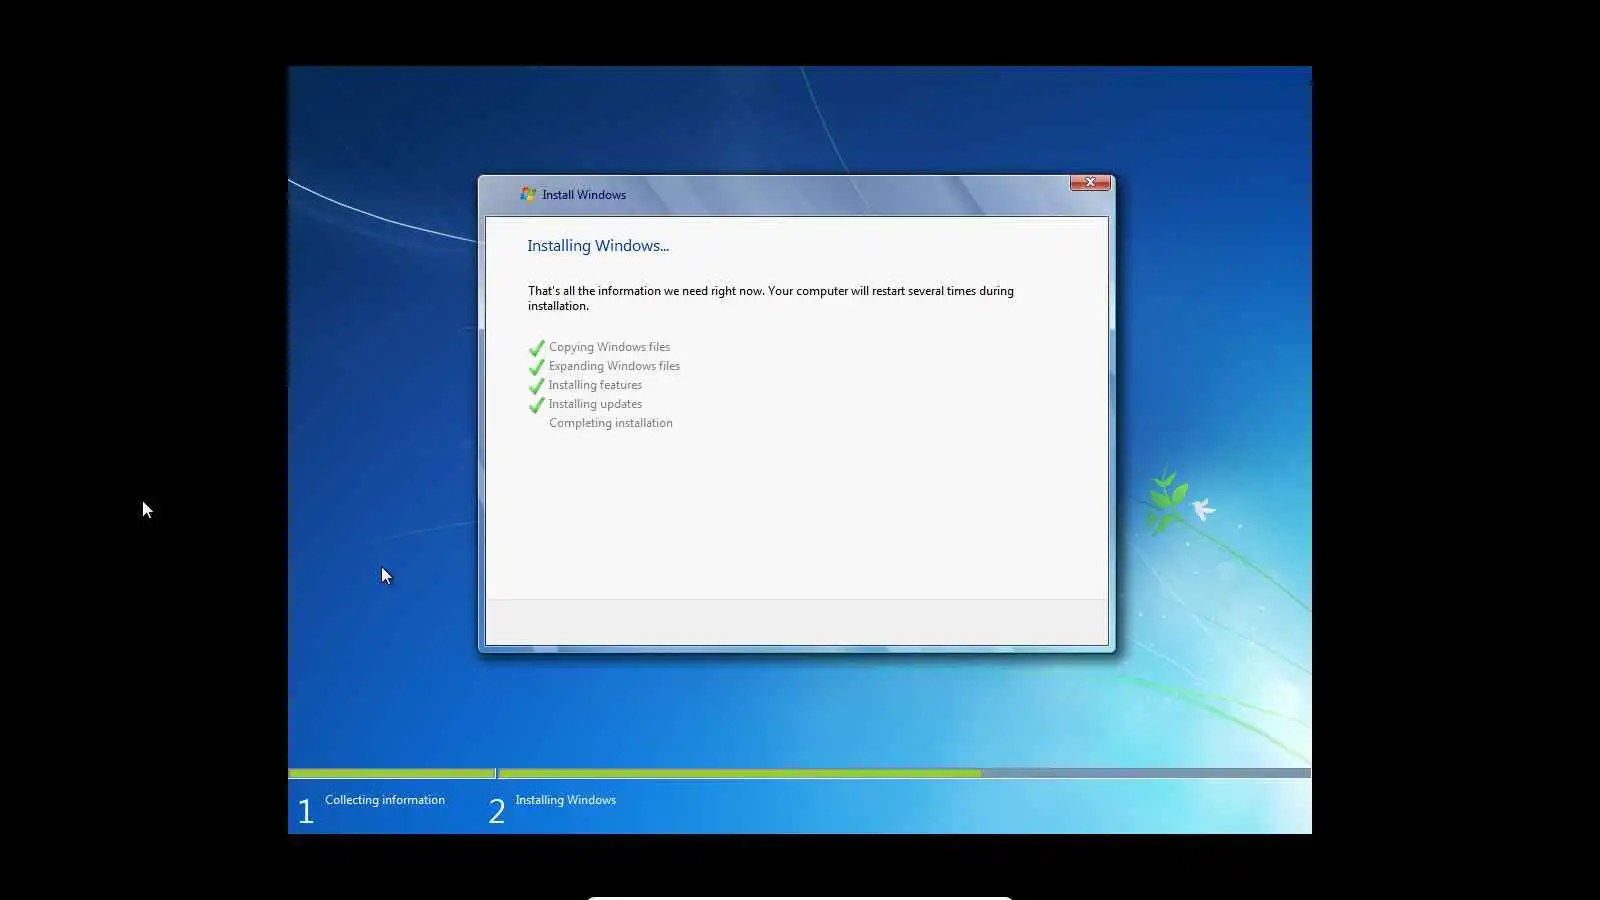Click the checkmark next to Copying Windows files
The height and width of the screenshot is (900, 1600).
coord(537,348)
